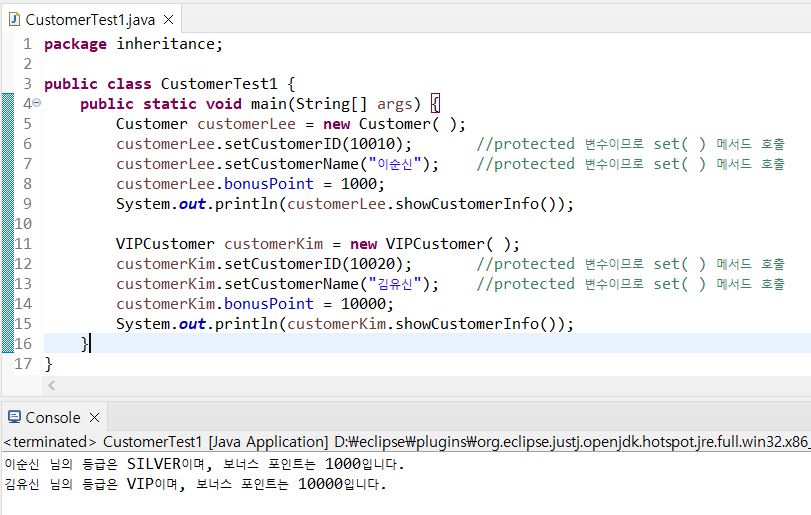This screenshot has width=811, height=515.
Task: Select the CustomerTest1.java editor tab
Action: pyautogui.click(x=91, y=20)
